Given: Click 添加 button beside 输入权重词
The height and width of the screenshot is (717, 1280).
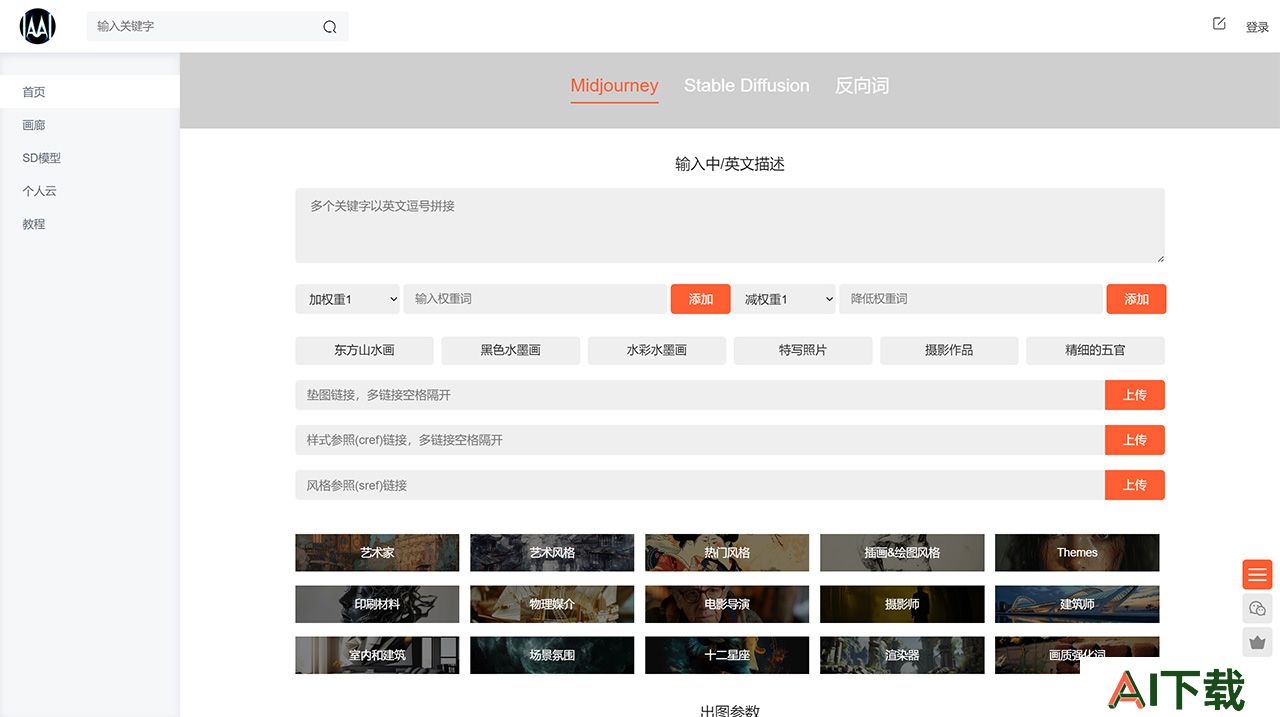Looking at the screenshot, I should pyautogui.click(x=701, y=299).
